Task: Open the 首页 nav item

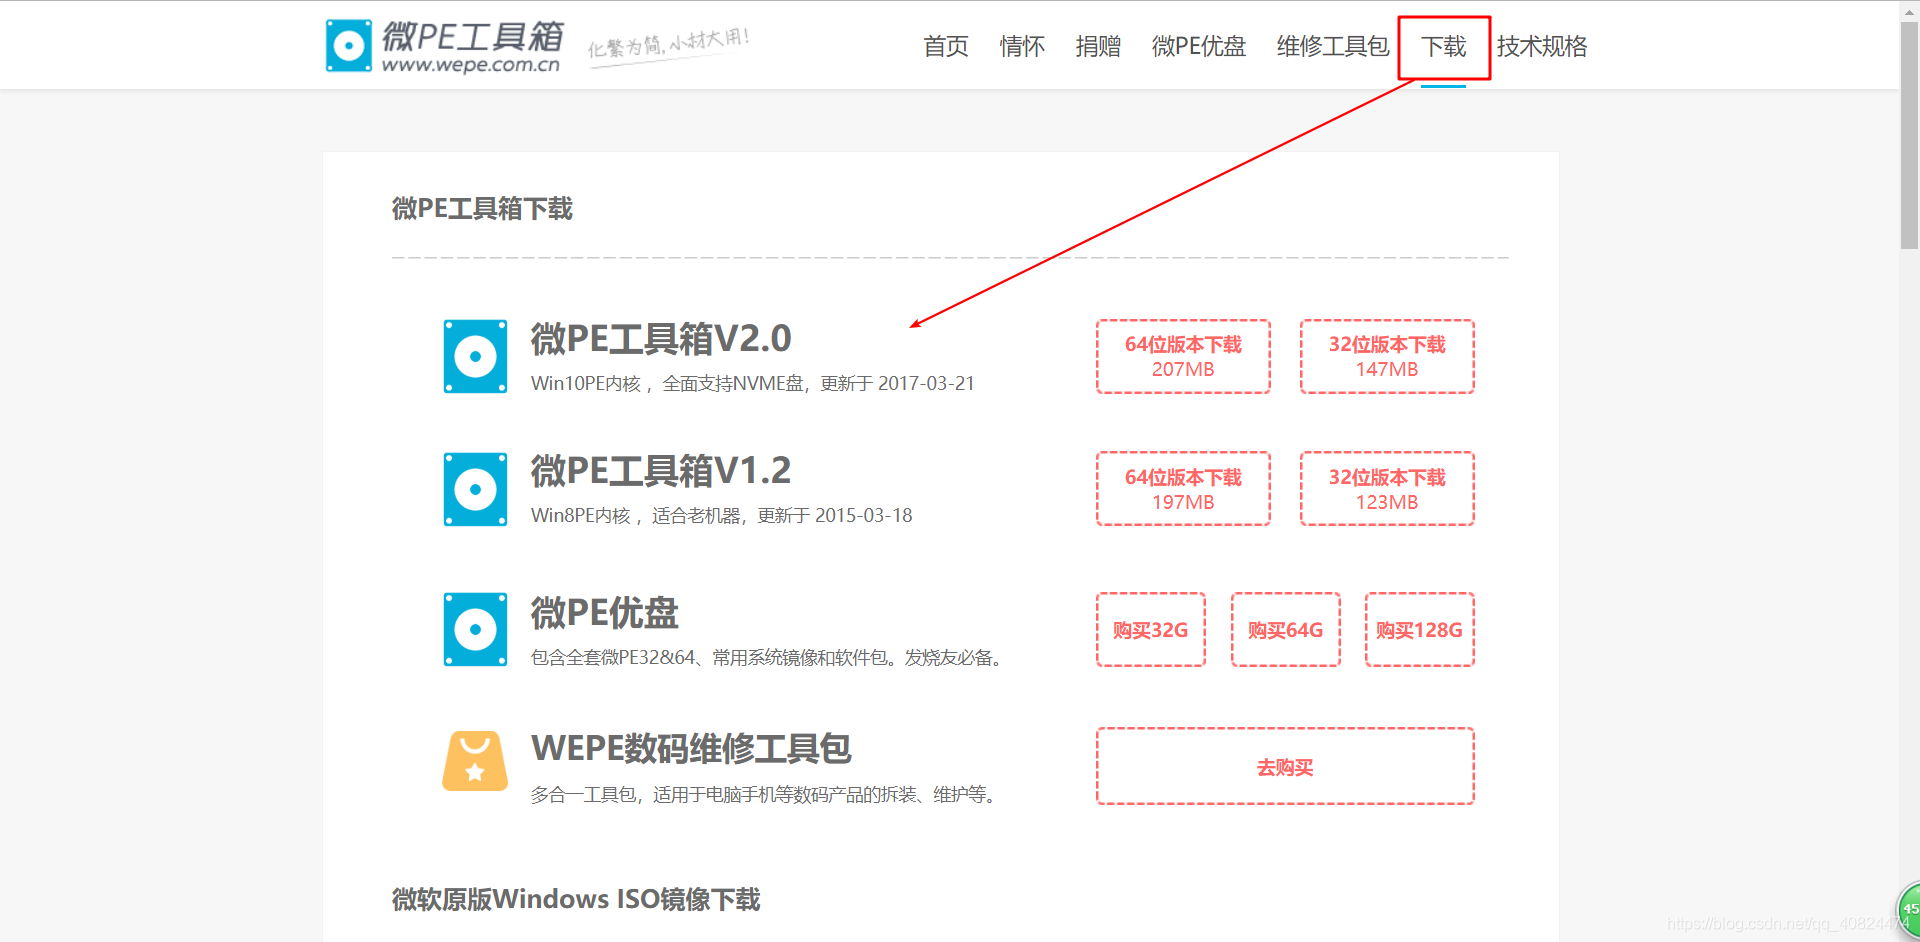Action: pos(946,46)
